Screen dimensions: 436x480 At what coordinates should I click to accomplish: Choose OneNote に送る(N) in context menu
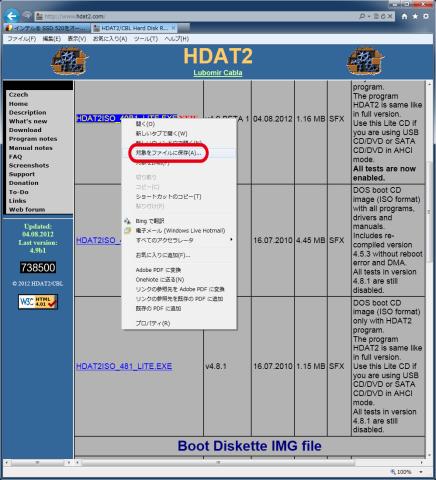pyautogui.click(x=179, y=279)
